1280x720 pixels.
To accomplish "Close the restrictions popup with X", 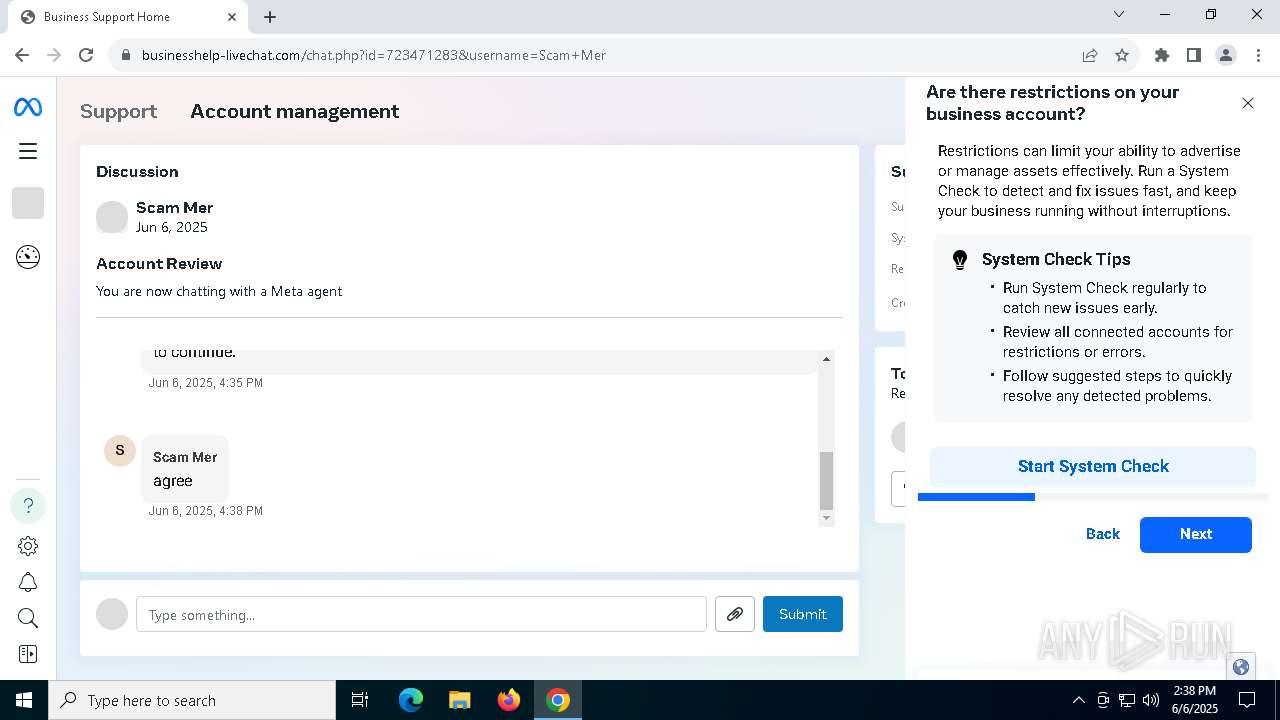I will point(1248,103).
